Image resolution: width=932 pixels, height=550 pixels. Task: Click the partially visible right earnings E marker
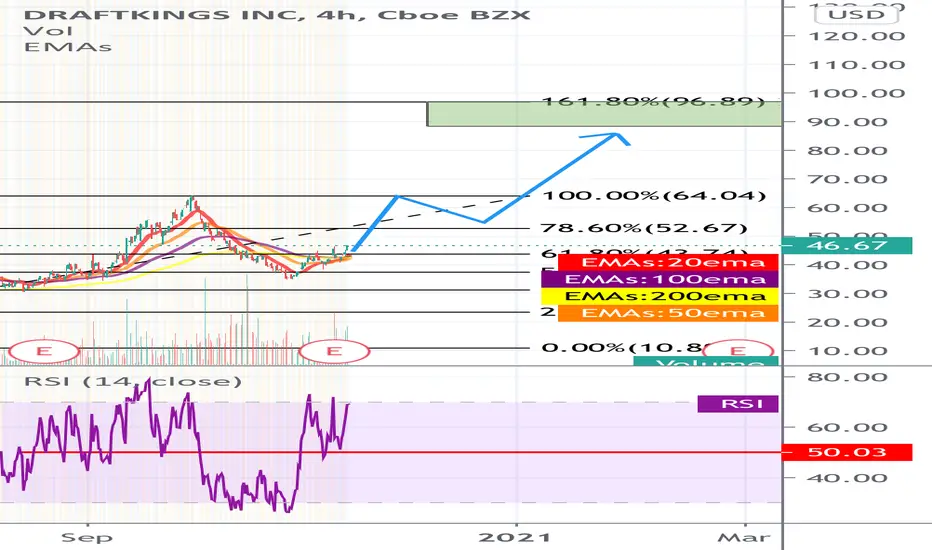(738, 350)
